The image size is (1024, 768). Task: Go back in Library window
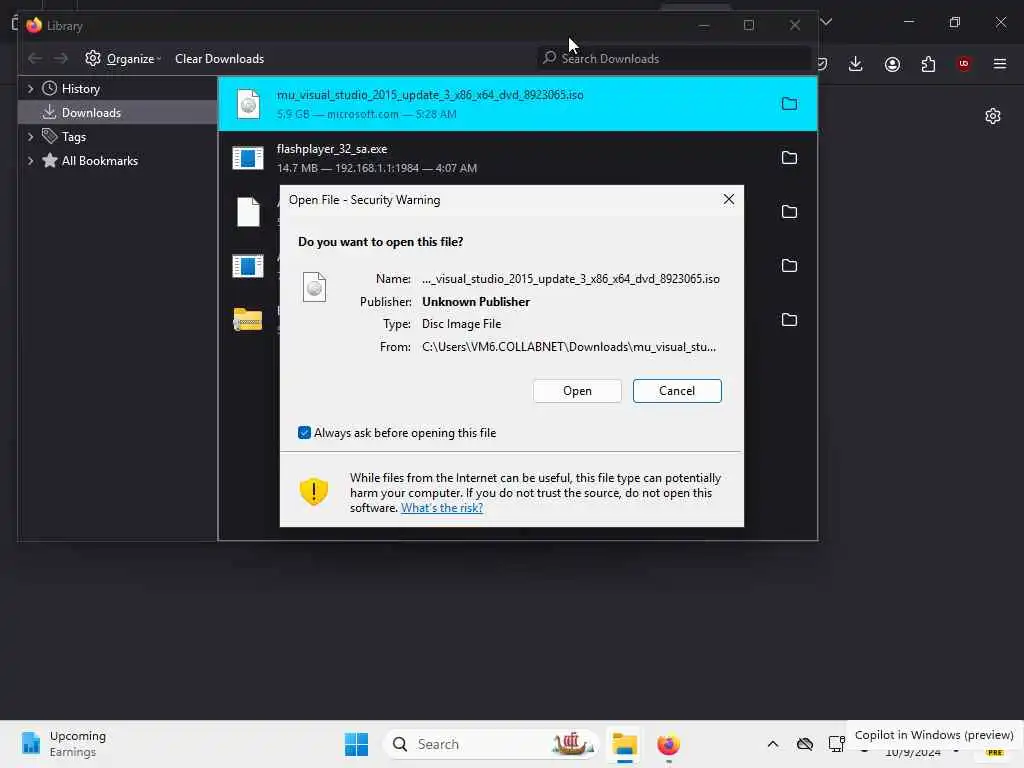point(35,58)
